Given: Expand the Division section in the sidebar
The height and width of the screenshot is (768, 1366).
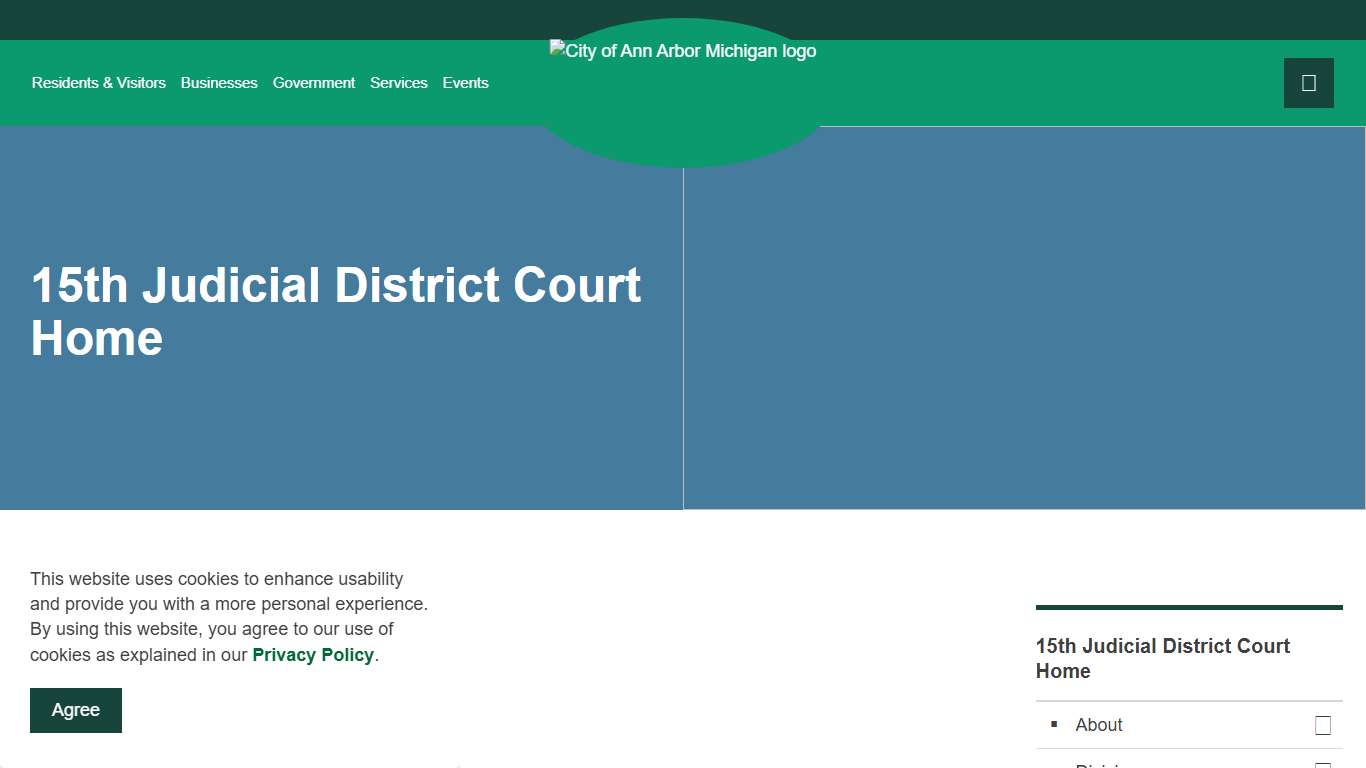Looking at the screenshot, I should [x=1100, y=766].
